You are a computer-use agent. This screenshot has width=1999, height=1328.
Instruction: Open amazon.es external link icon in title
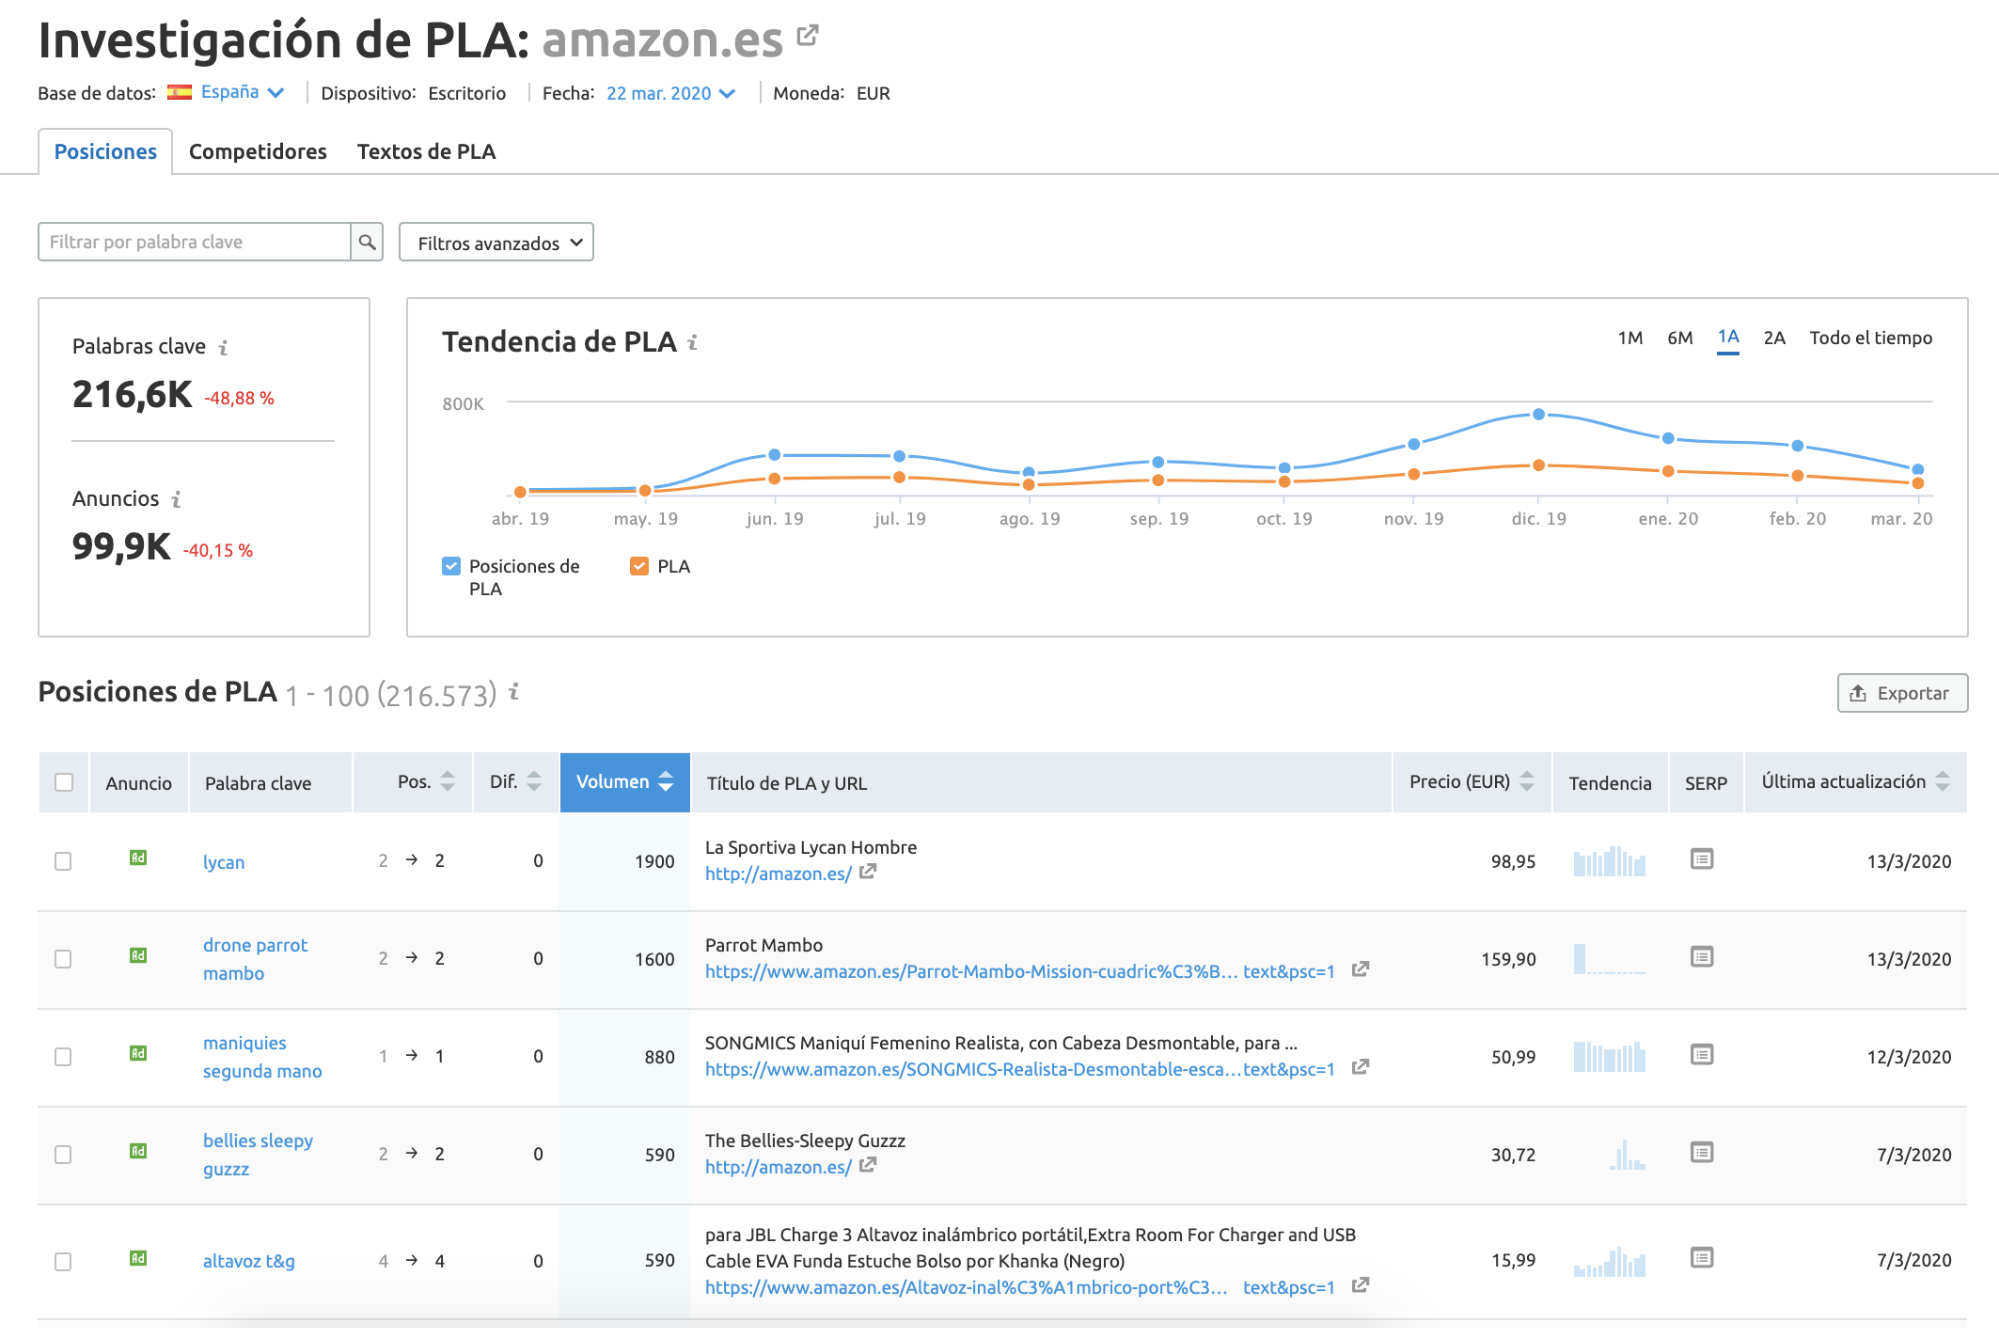tap(808, 36)
